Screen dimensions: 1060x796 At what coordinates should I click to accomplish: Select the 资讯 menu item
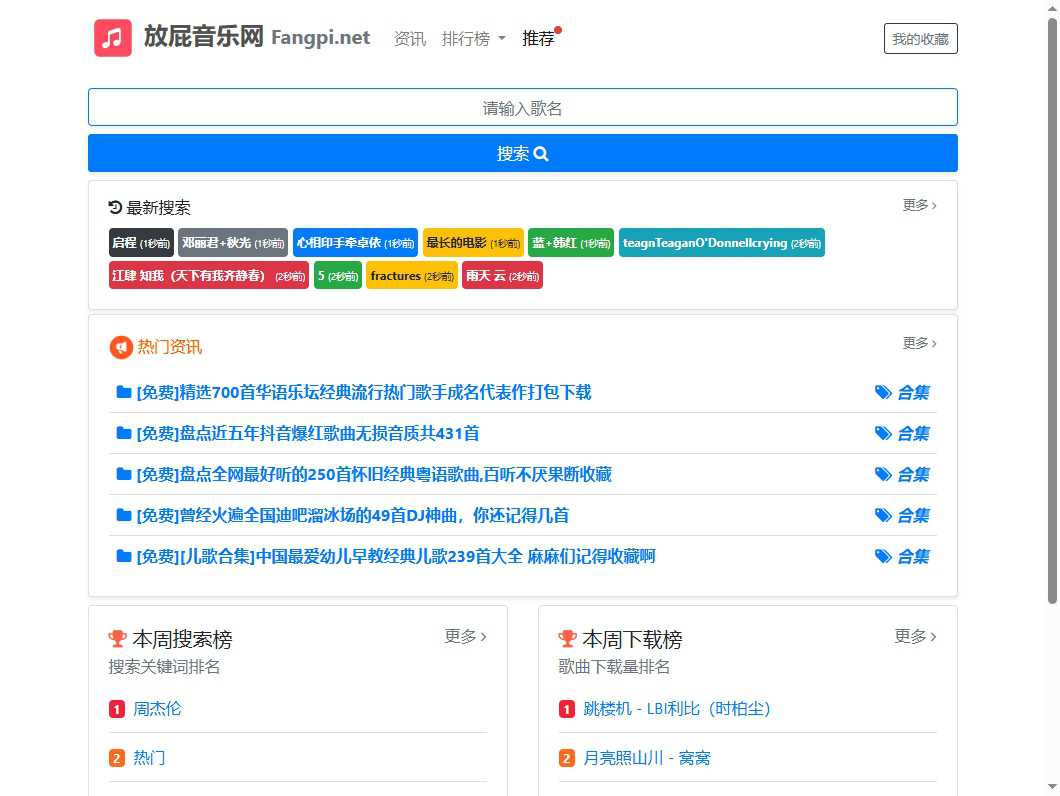[409, 38]
